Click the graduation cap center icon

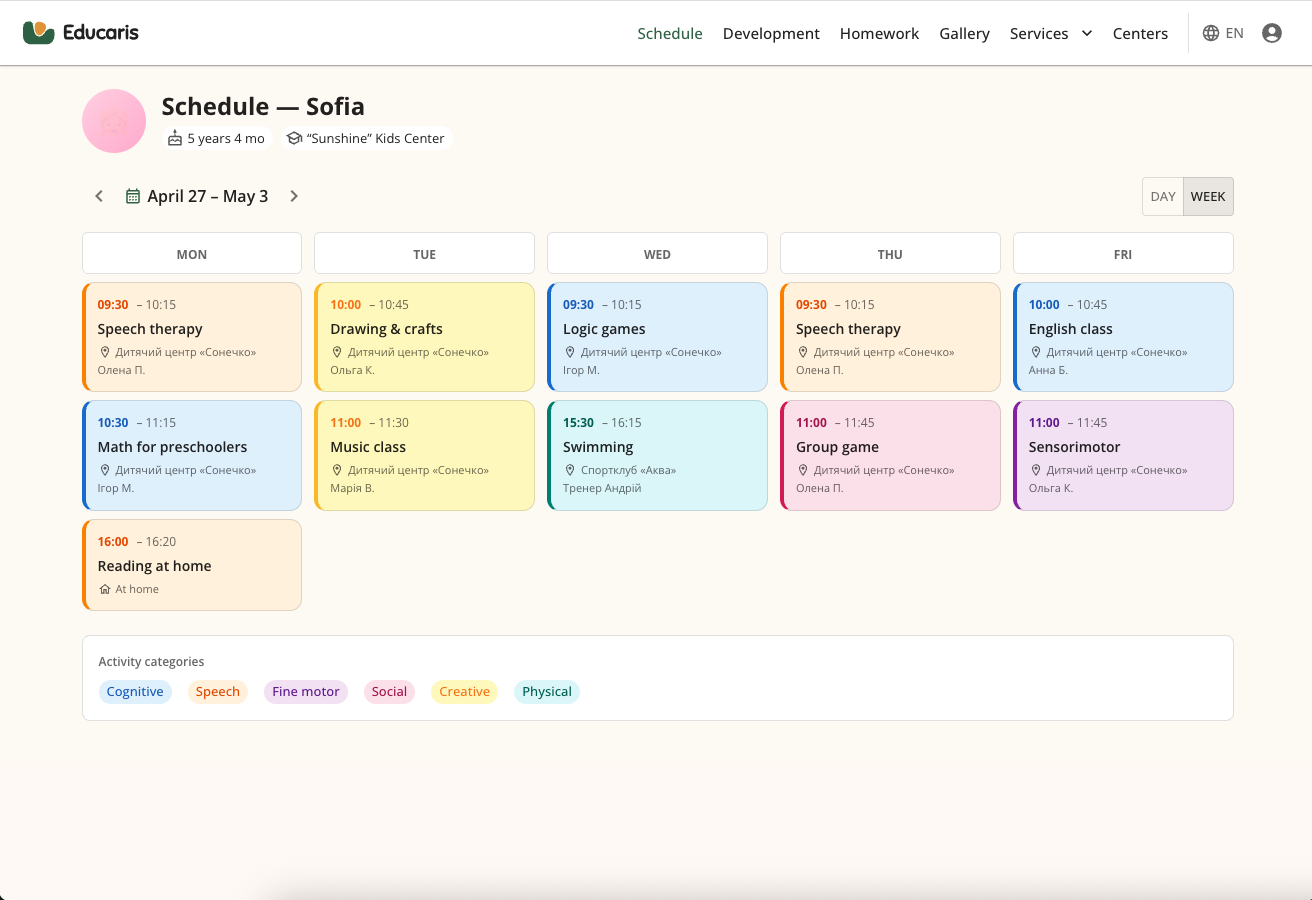point(294,139)
